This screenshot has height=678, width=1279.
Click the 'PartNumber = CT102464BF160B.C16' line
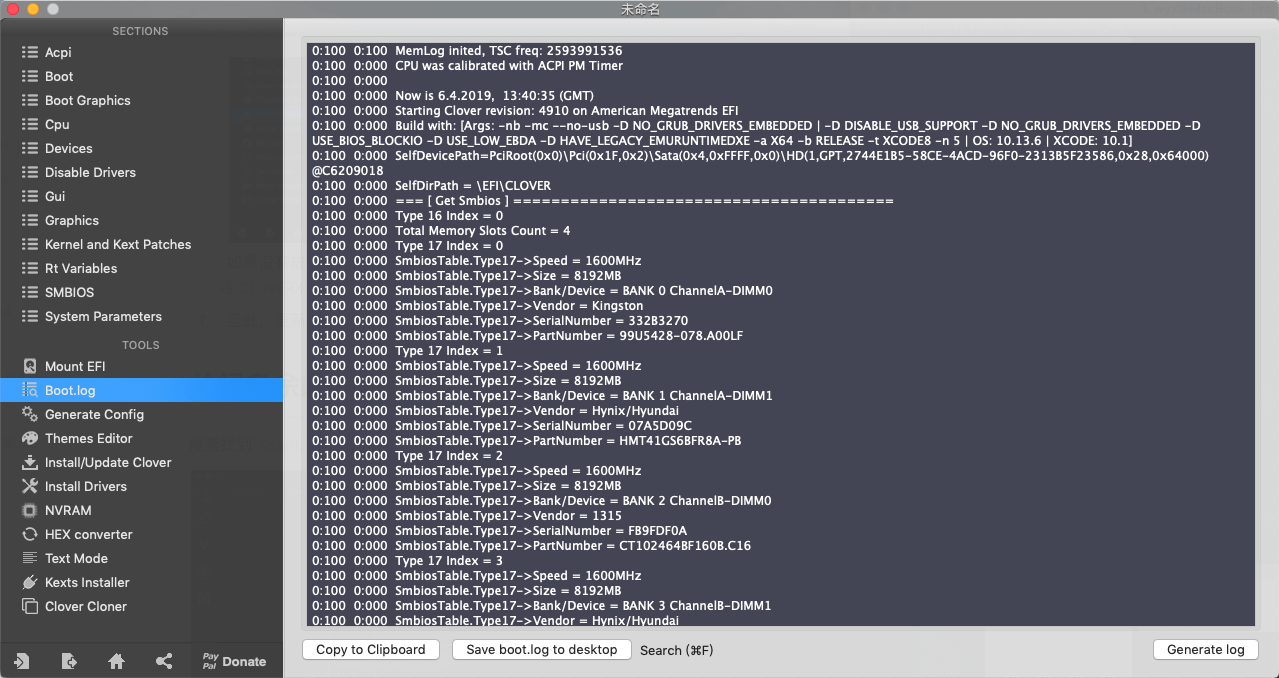coord(531,545)
